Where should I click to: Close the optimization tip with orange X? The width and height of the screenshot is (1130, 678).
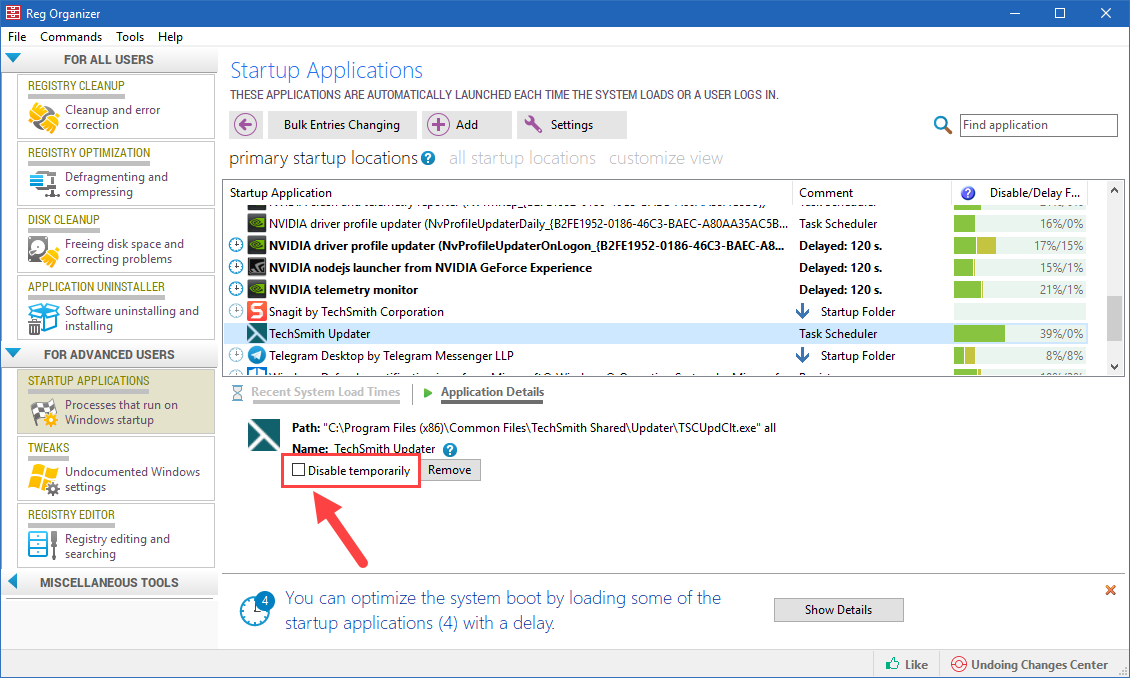pyautogui.click(x=1110, y=591)
